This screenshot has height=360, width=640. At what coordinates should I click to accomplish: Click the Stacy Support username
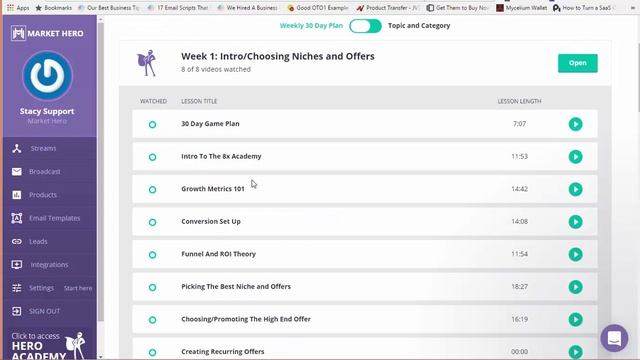(47, 111)
